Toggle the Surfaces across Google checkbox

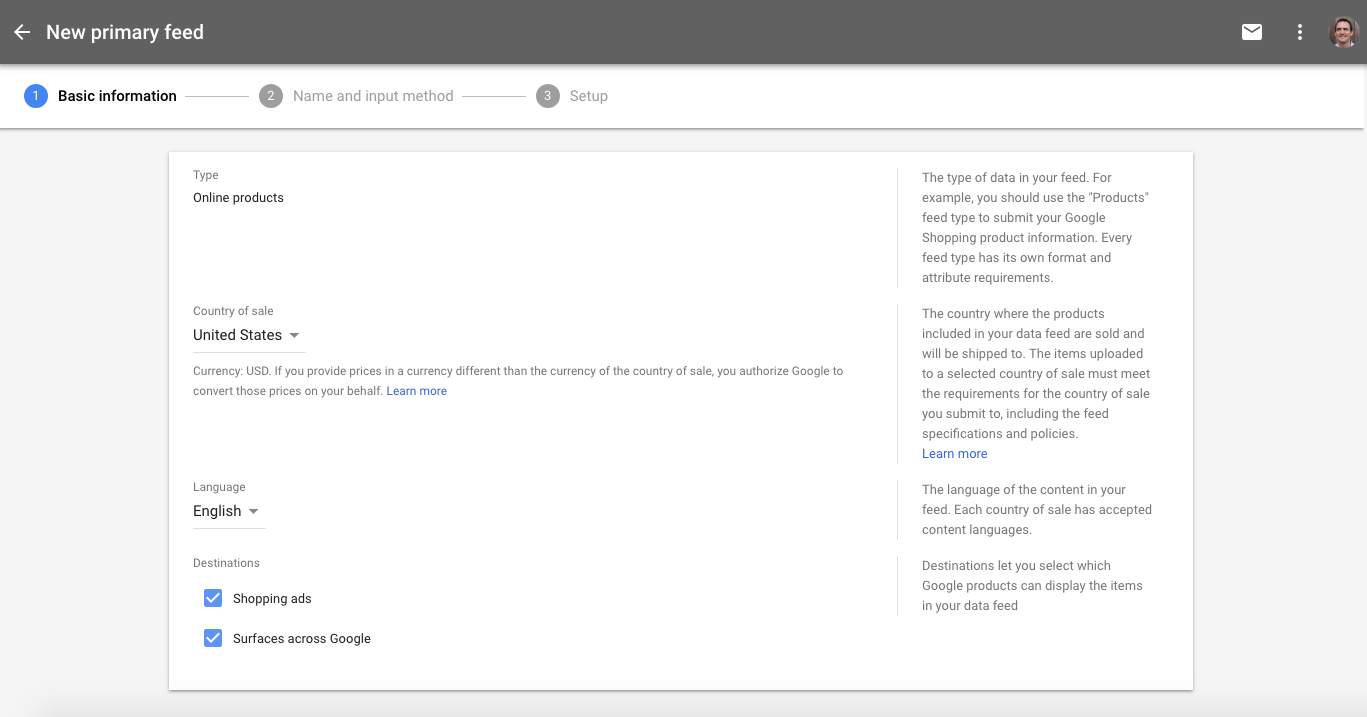click(x=213, y=638)
